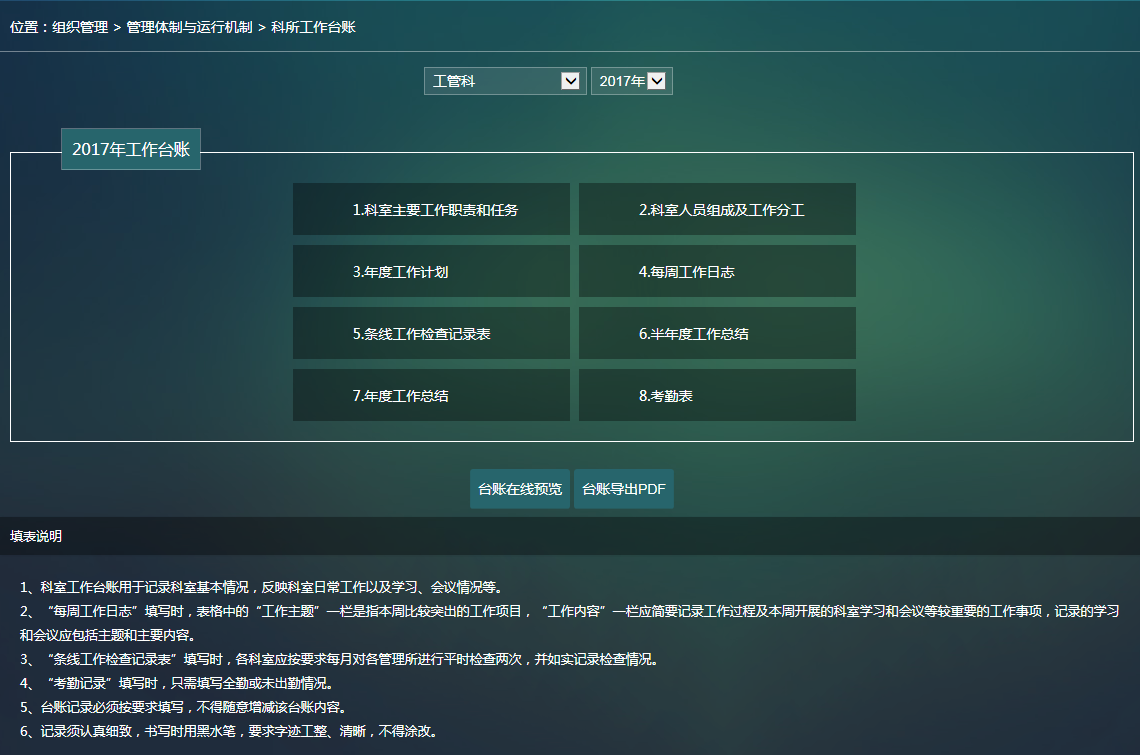Open 8.考勤表 attendance sheet
The image size is (1140, 755).
point(717,396)
